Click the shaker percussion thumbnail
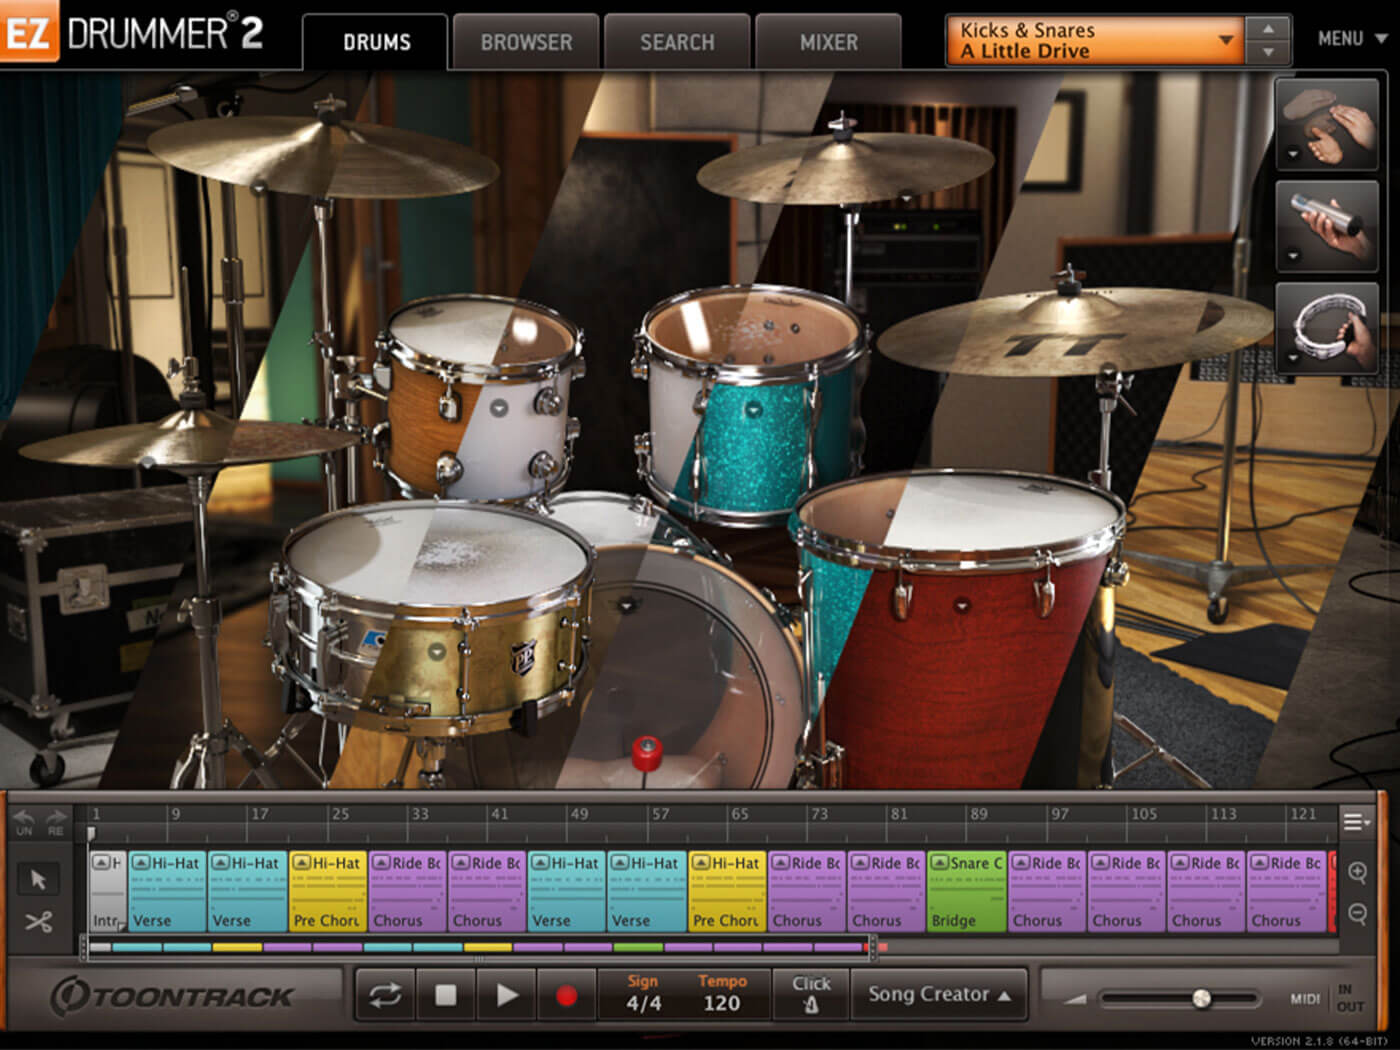This screenshot has width=1400, height=1050. (x=1327, y=227)
